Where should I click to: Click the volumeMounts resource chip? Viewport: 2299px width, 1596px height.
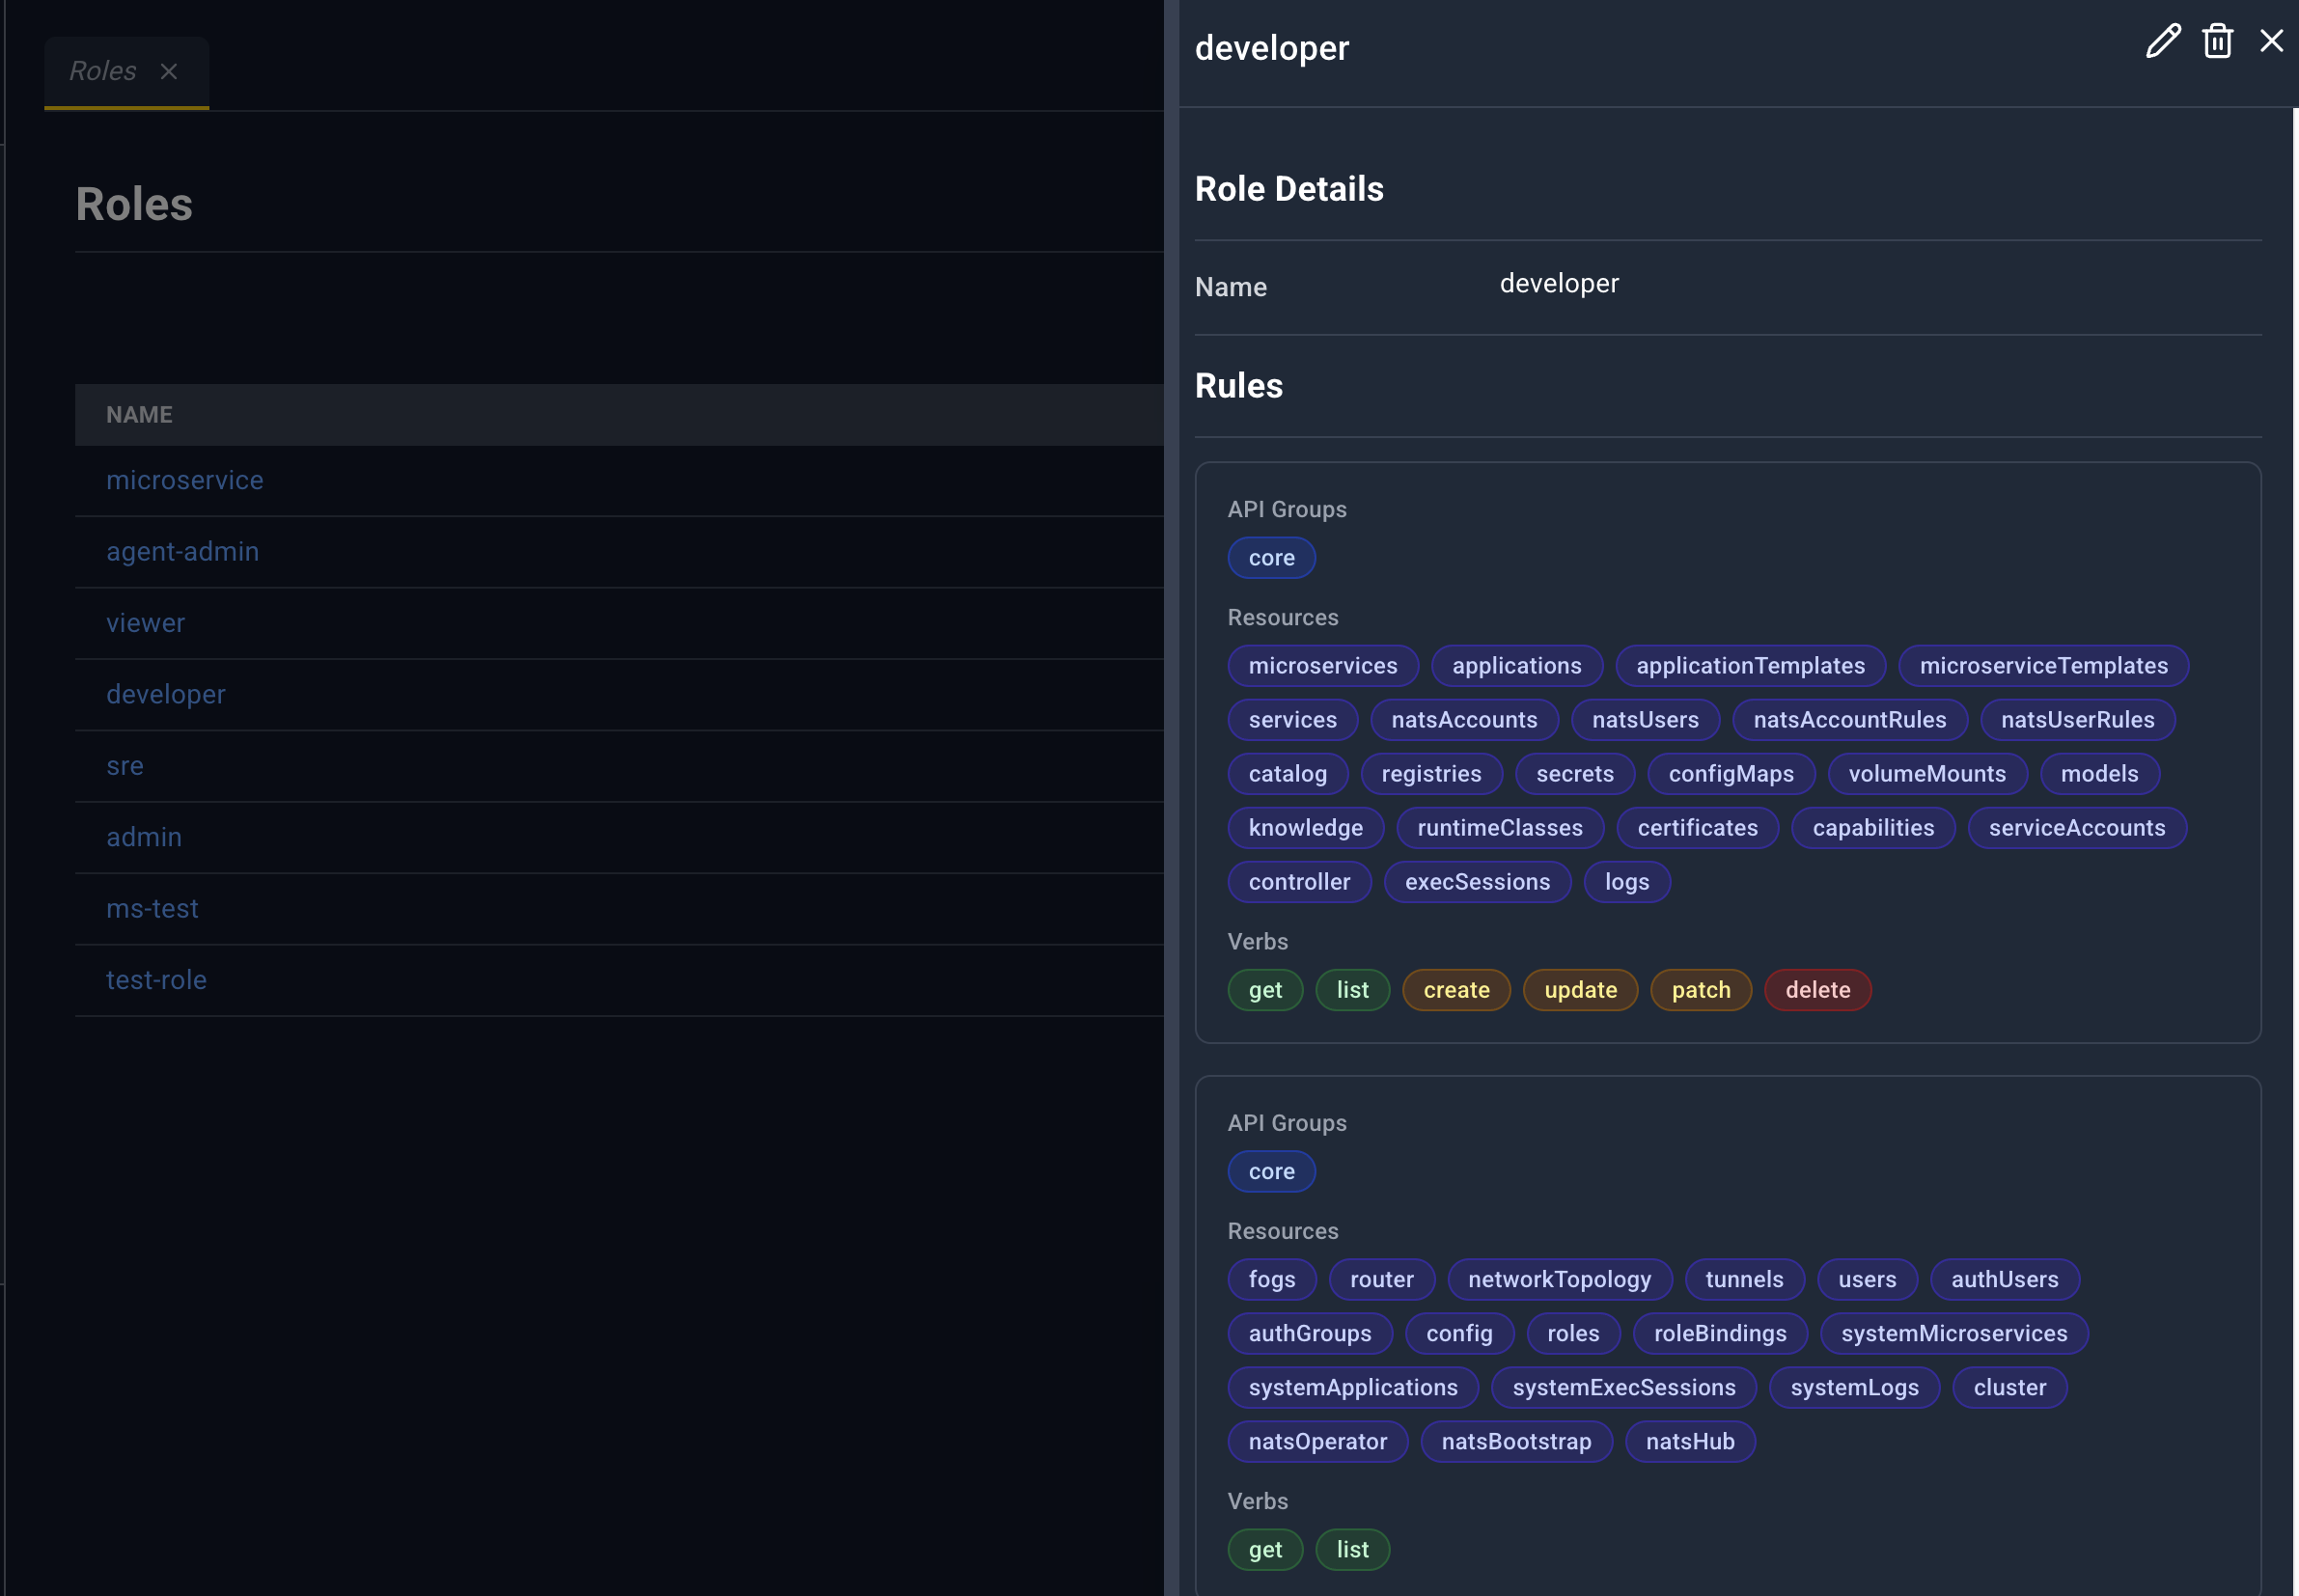tap(1927, 774)
